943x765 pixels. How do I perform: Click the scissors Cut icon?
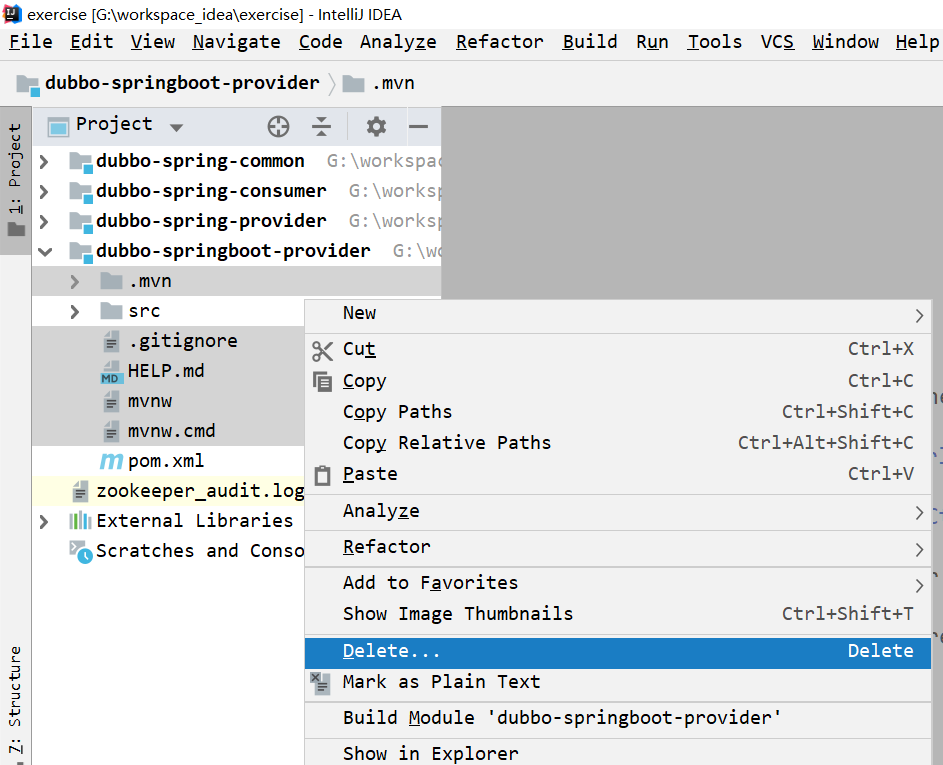[x=322, y=350]
